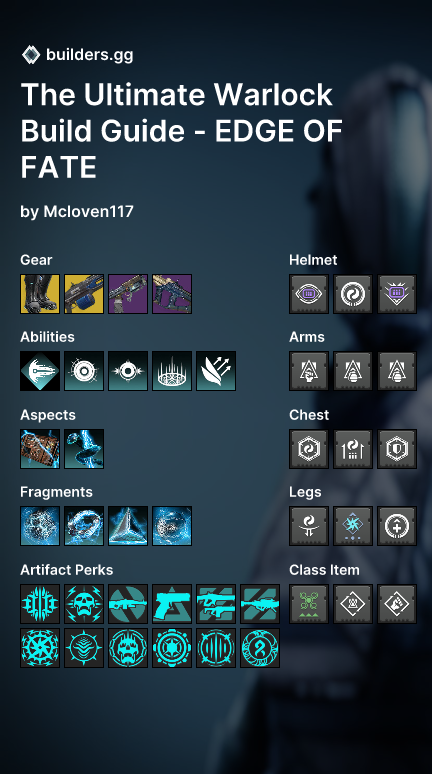Select the exotic boots gear icon
The image size is (432, 774).
pos(40,294)
